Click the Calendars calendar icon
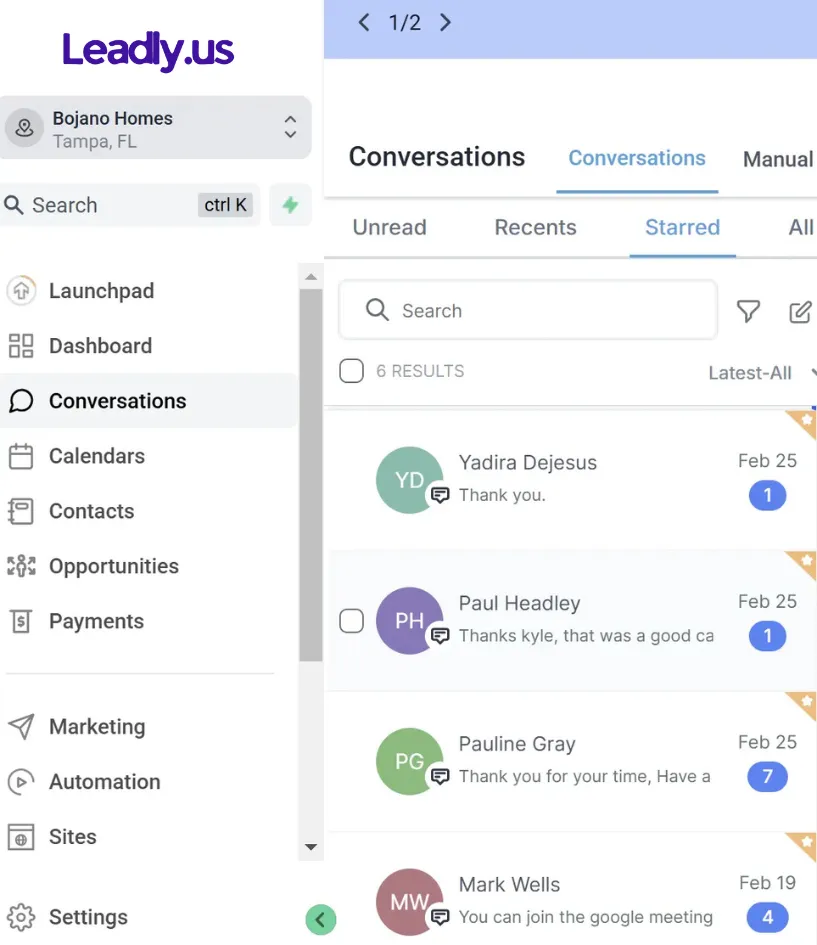 point(21,456)
